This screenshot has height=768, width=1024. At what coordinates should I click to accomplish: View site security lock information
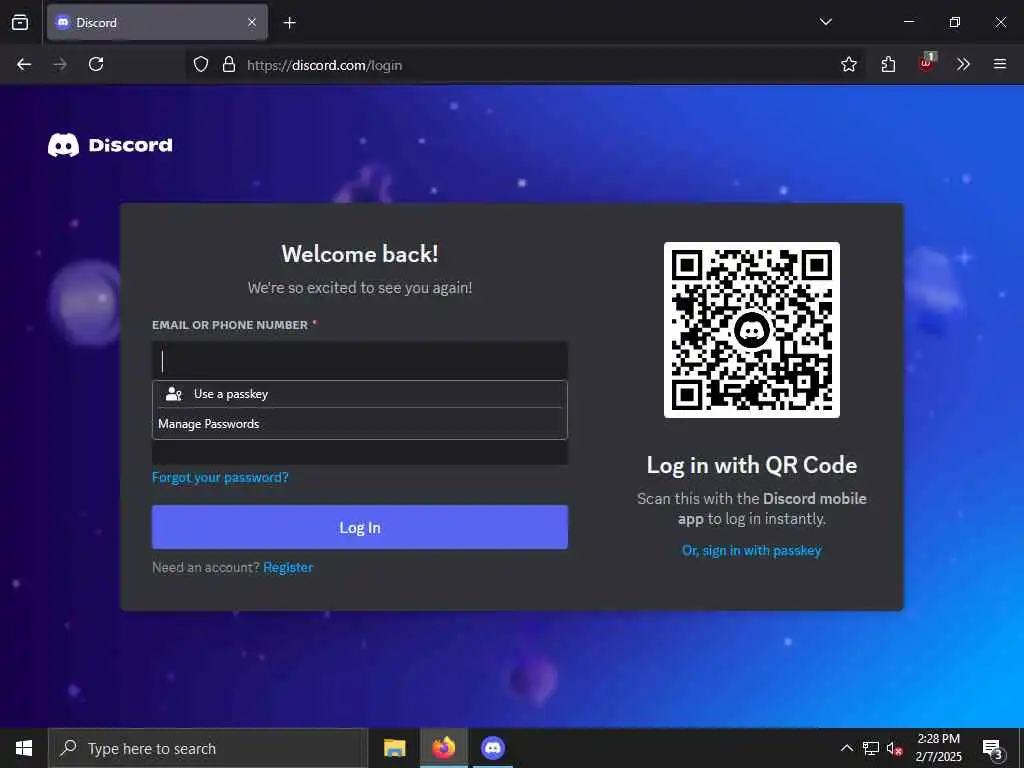229,64
